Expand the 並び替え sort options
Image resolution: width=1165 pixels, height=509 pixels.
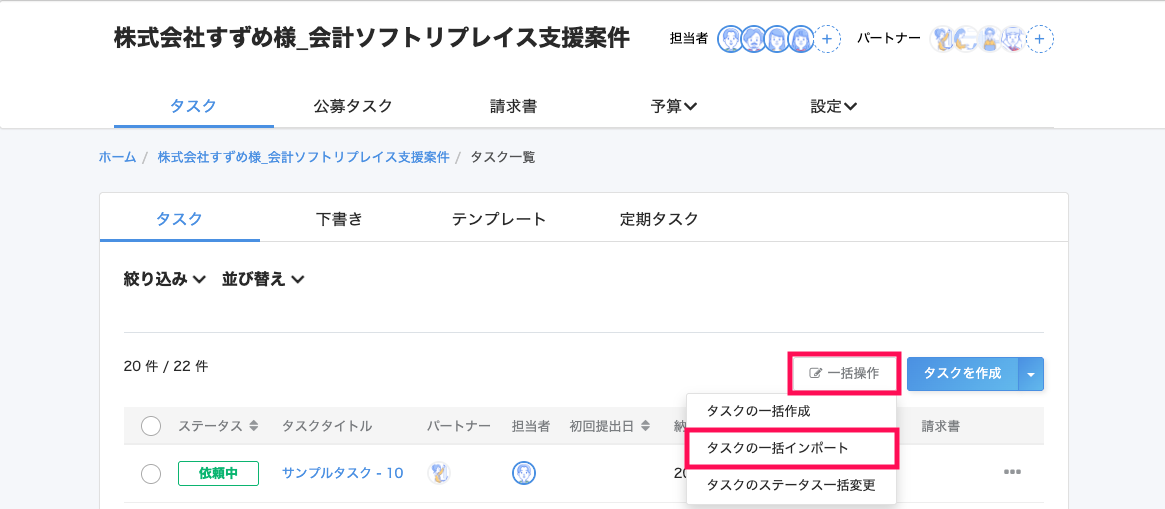click(263, 279)
